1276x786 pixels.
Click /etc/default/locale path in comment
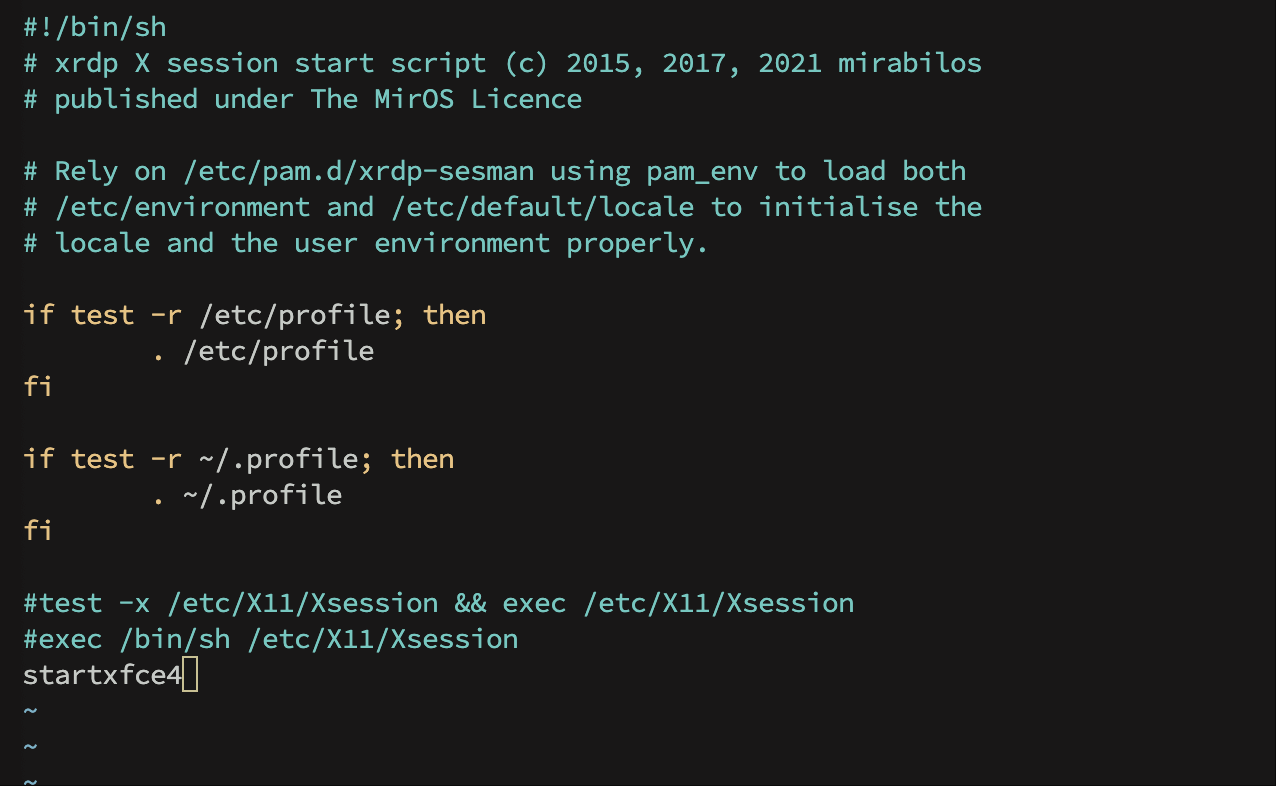541,207
